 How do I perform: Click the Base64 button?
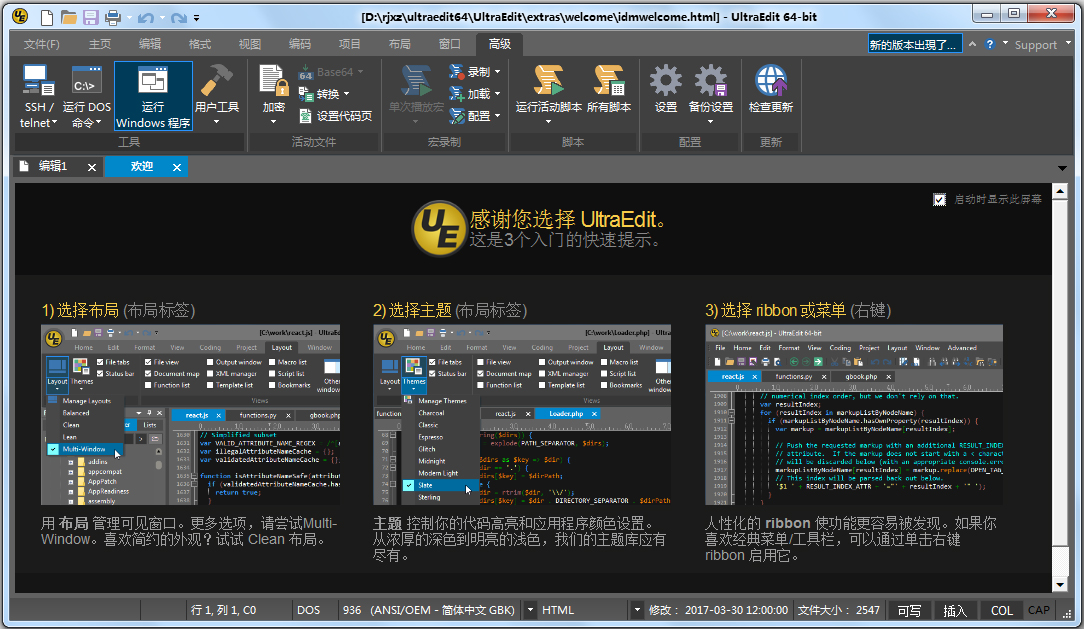click(x=330, y=72)
